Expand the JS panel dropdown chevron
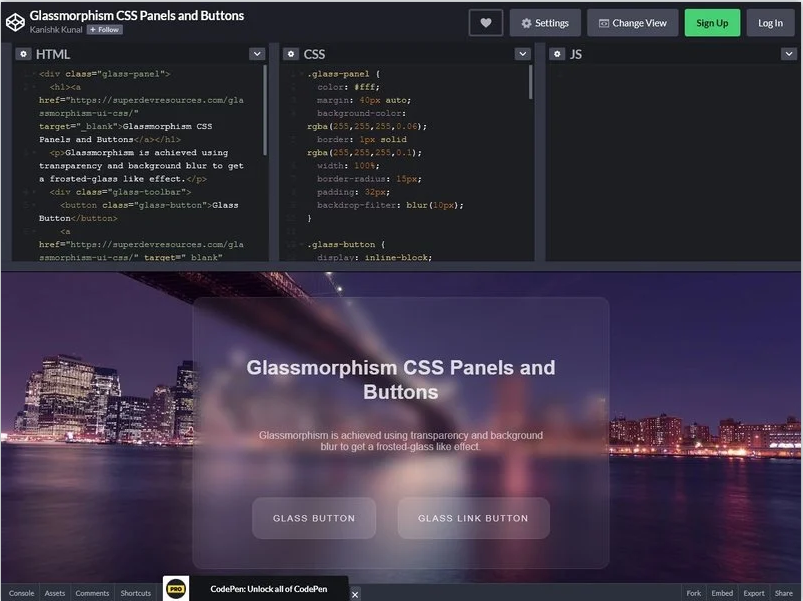The image size is (803, 601). [789, 54]
